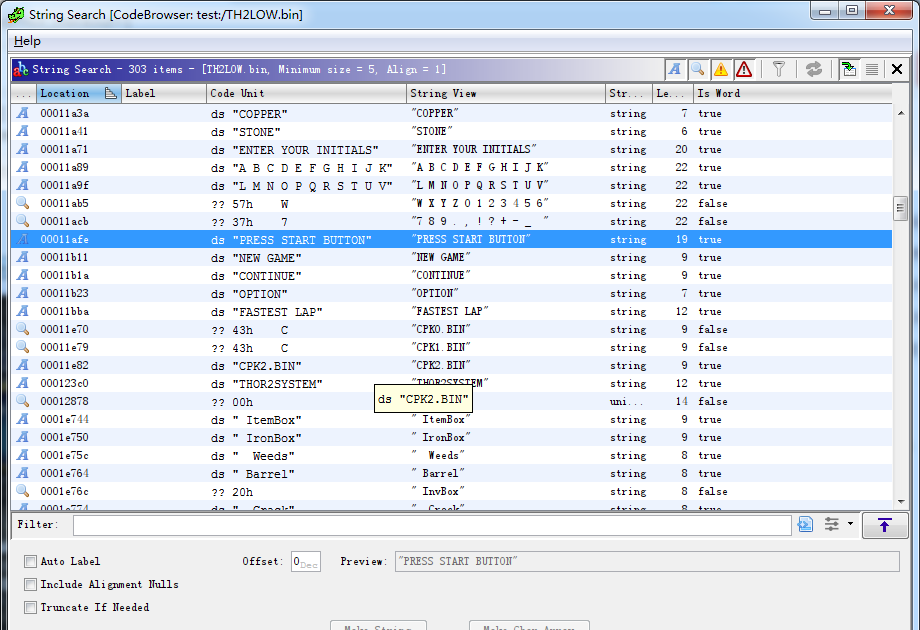
Task: Click the filter text options icon
Action: [x=806, y=524]
